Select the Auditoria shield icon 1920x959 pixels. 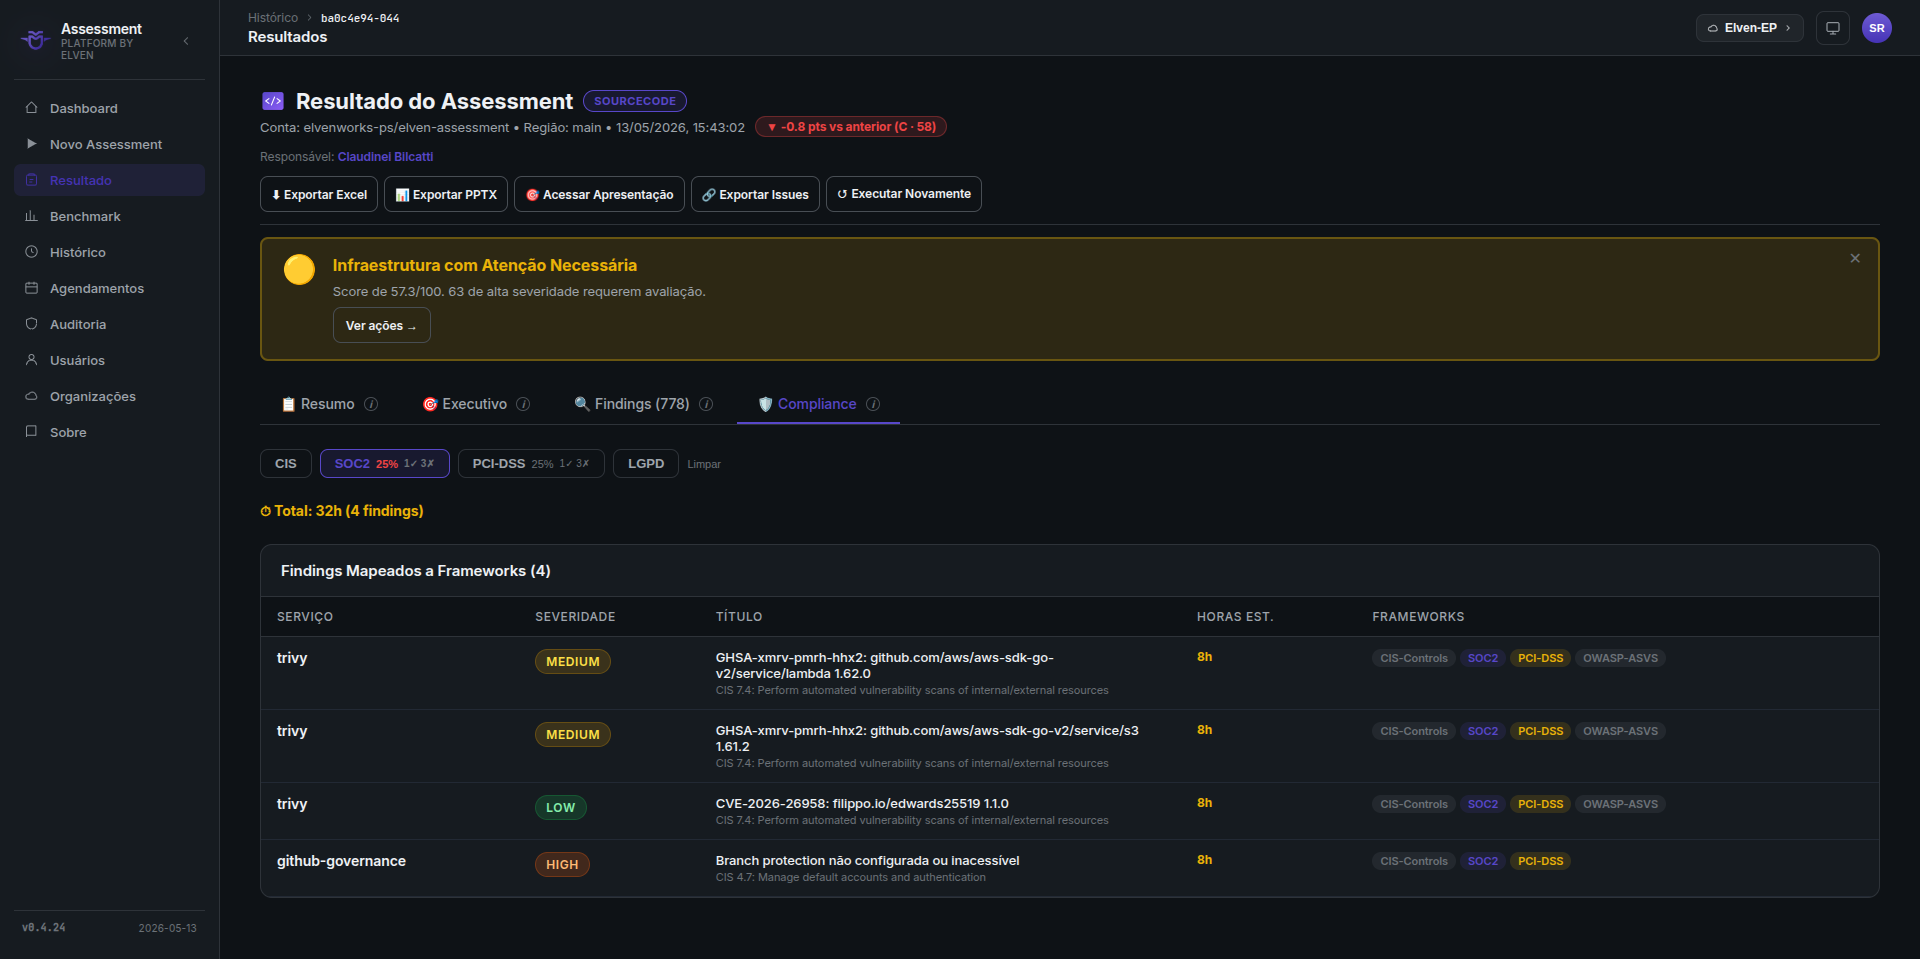point(31,324)
